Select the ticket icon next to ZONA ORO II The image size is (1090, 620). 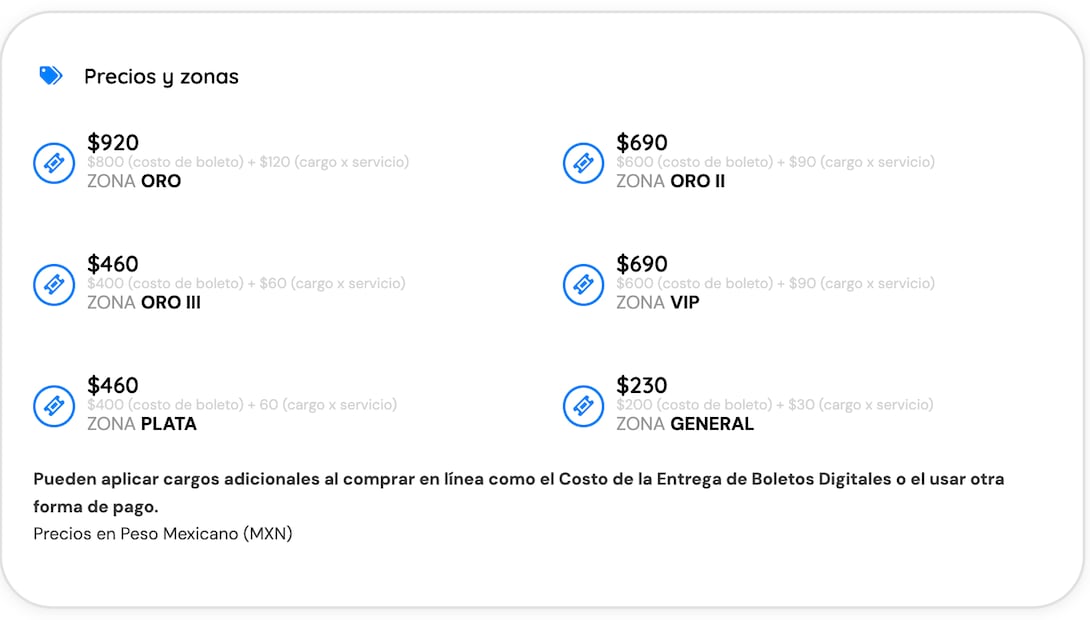(583, 163)
